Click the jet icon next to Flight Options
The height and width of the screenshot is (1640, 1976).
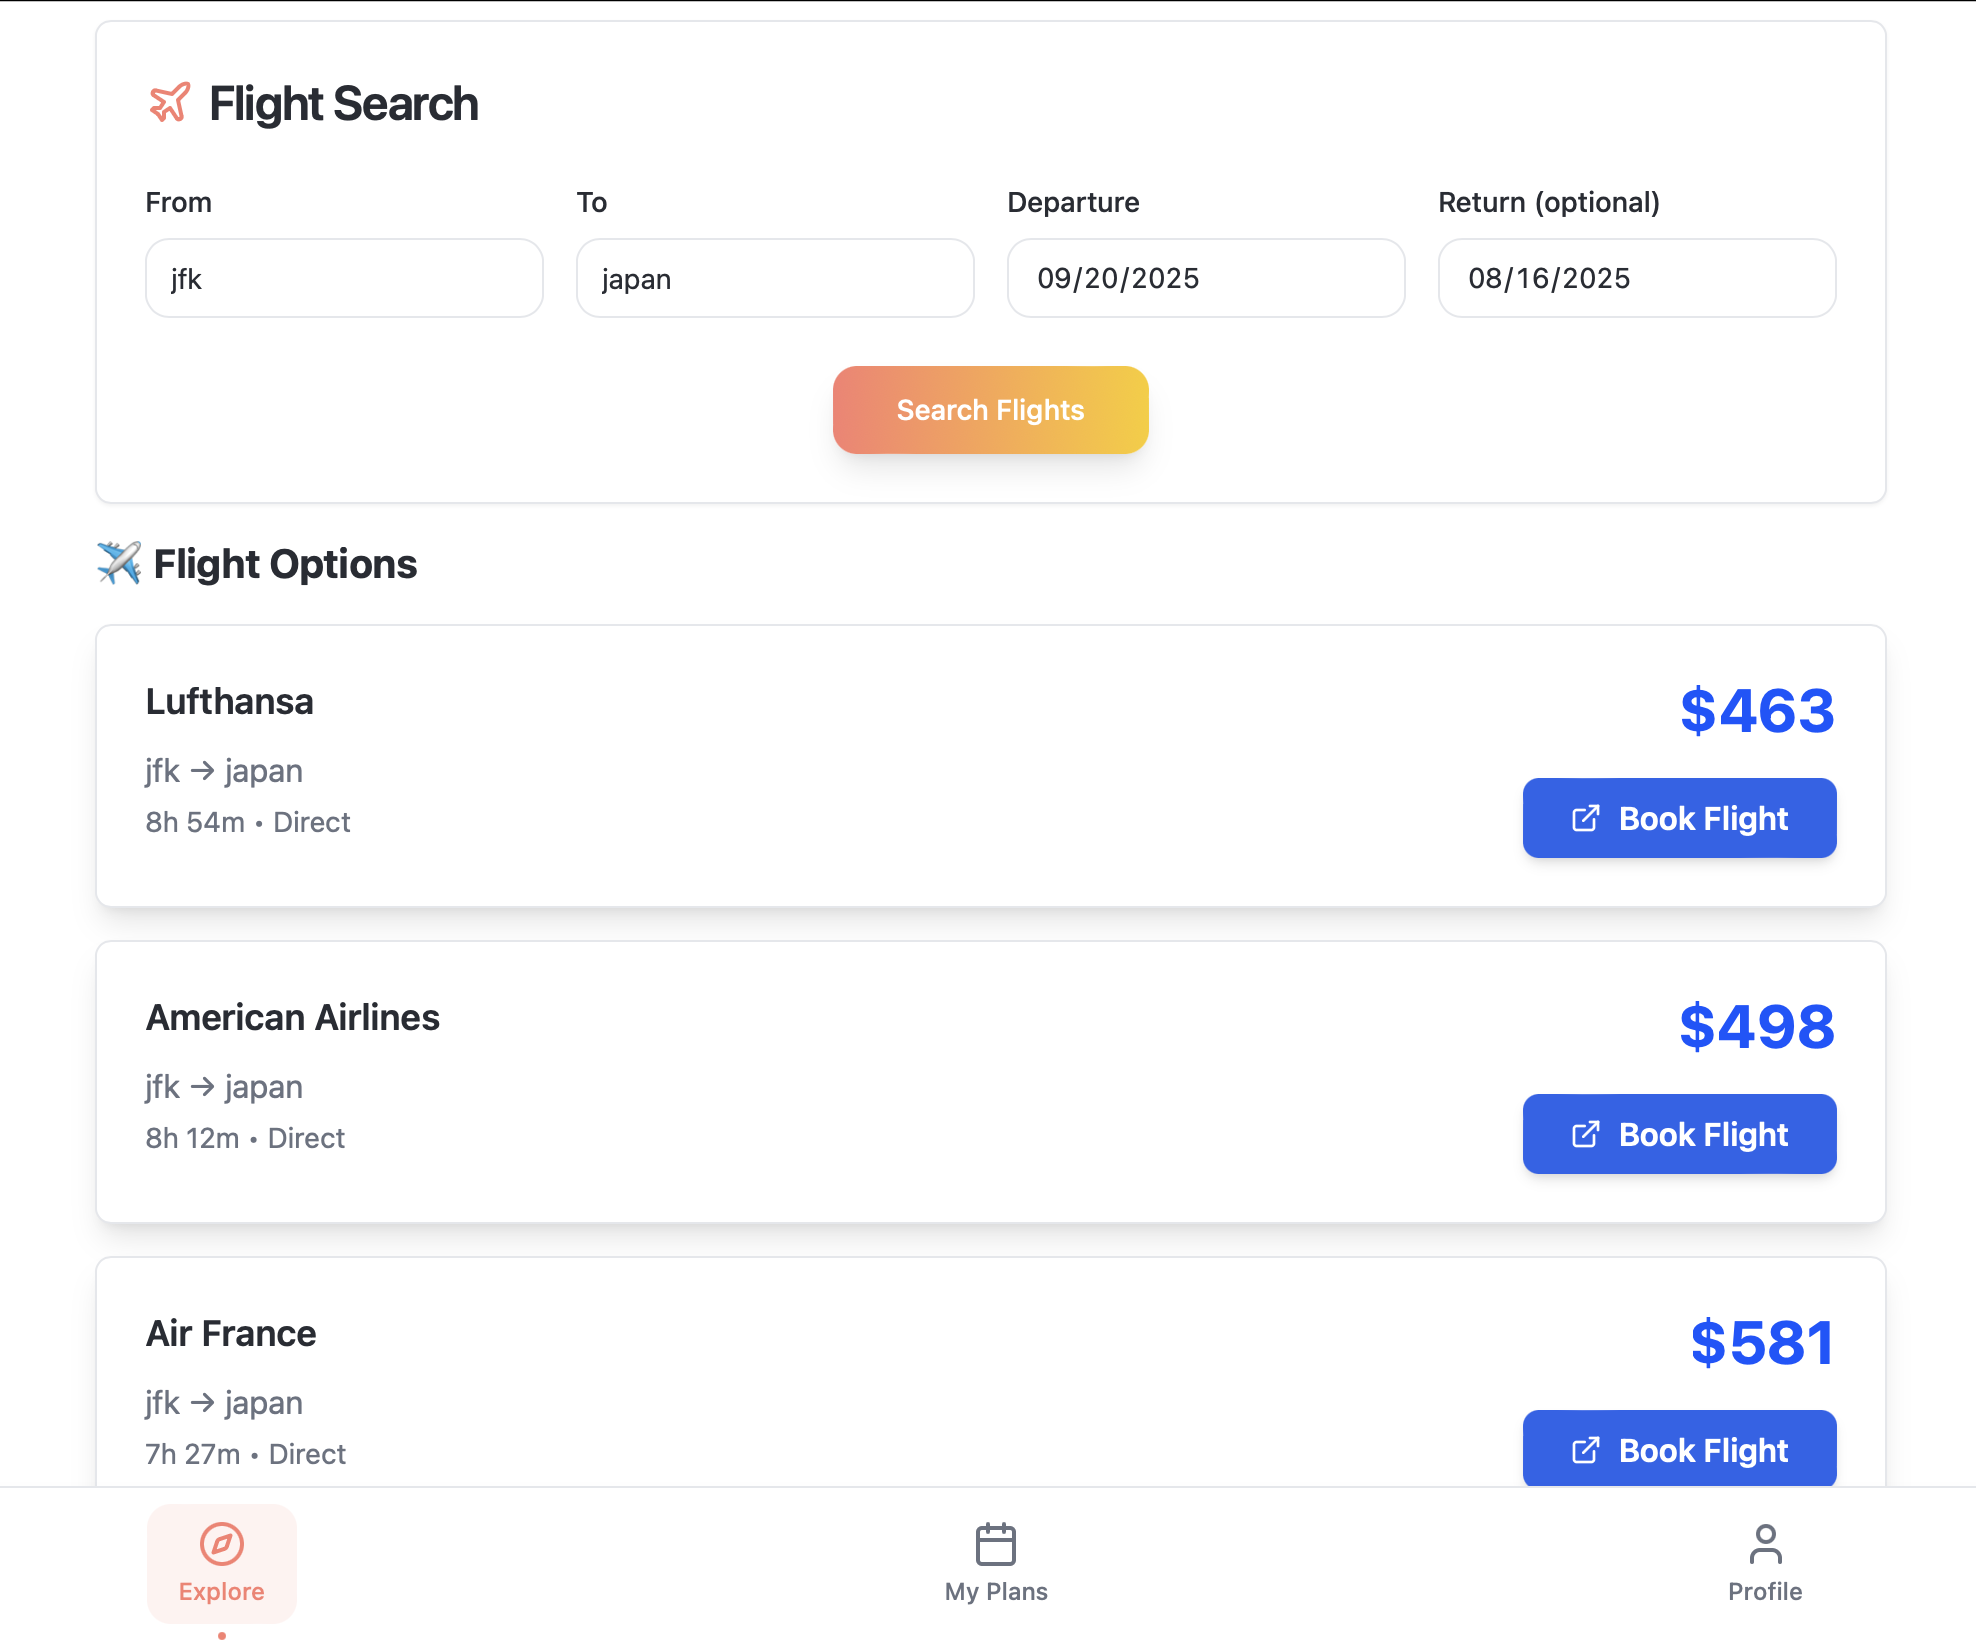120,563
